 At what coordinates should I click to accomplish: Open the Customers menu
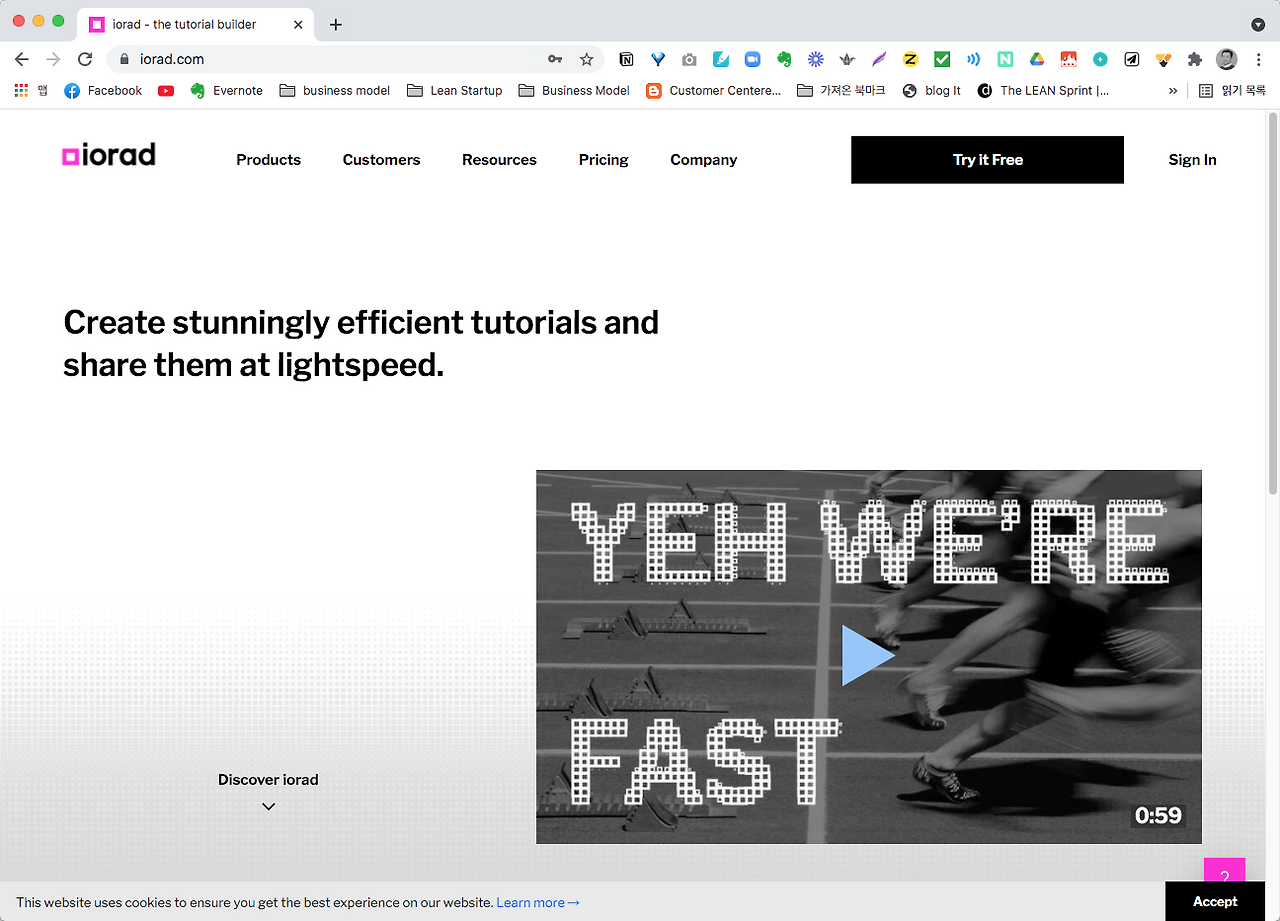pyautogui.click(x=381, y=160)
